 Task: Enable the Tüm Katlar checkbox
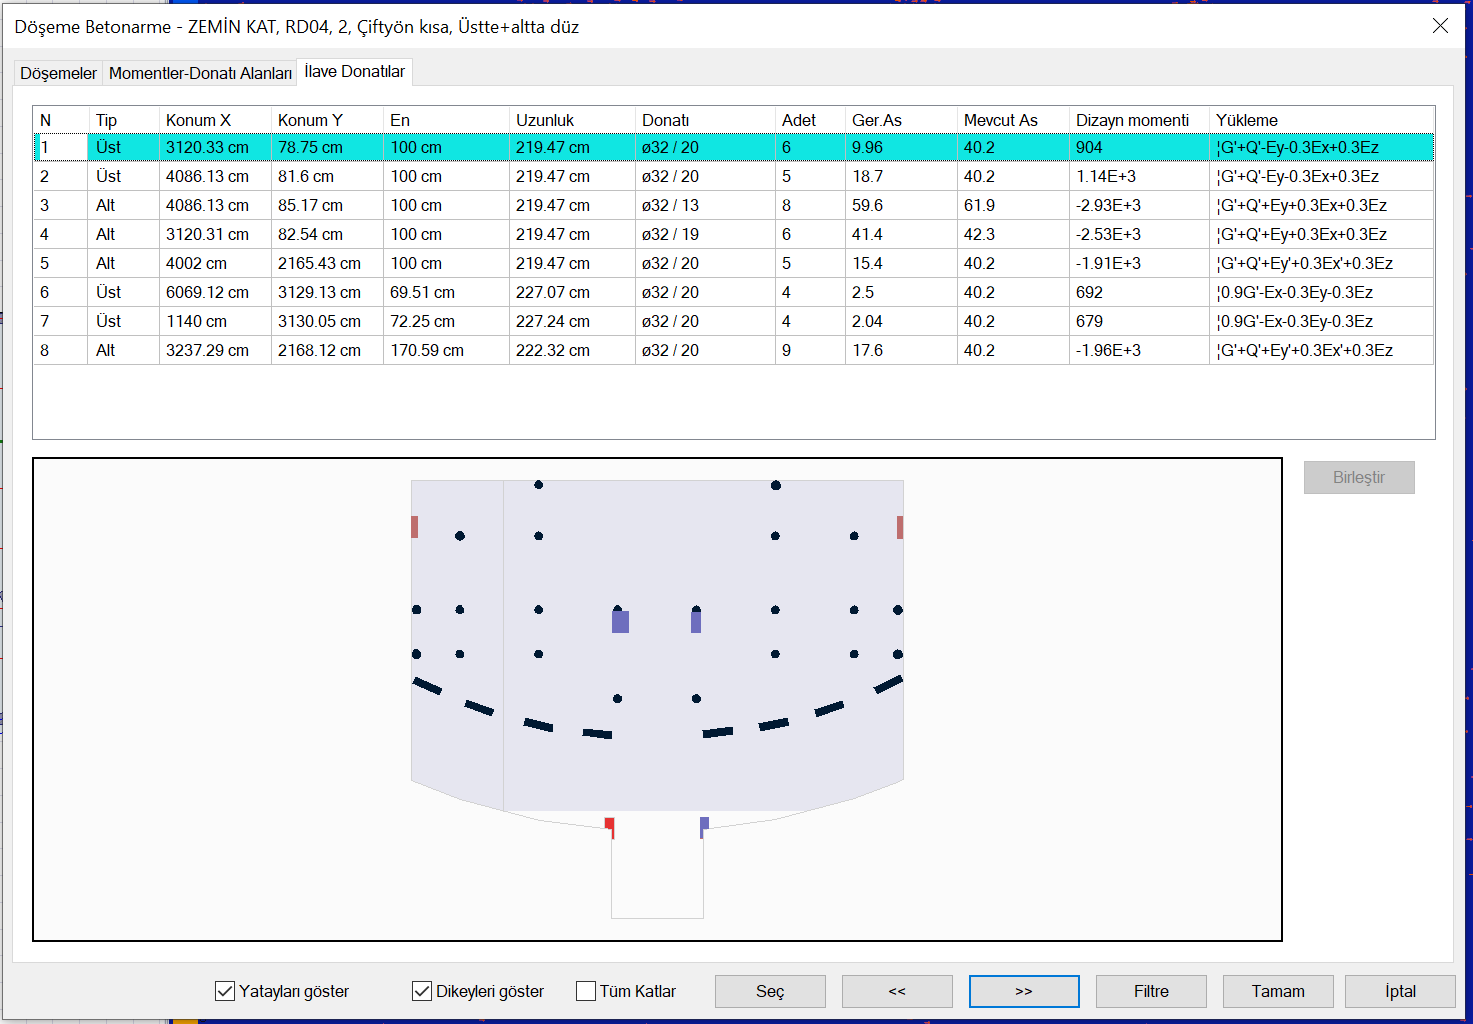[626, 991]
